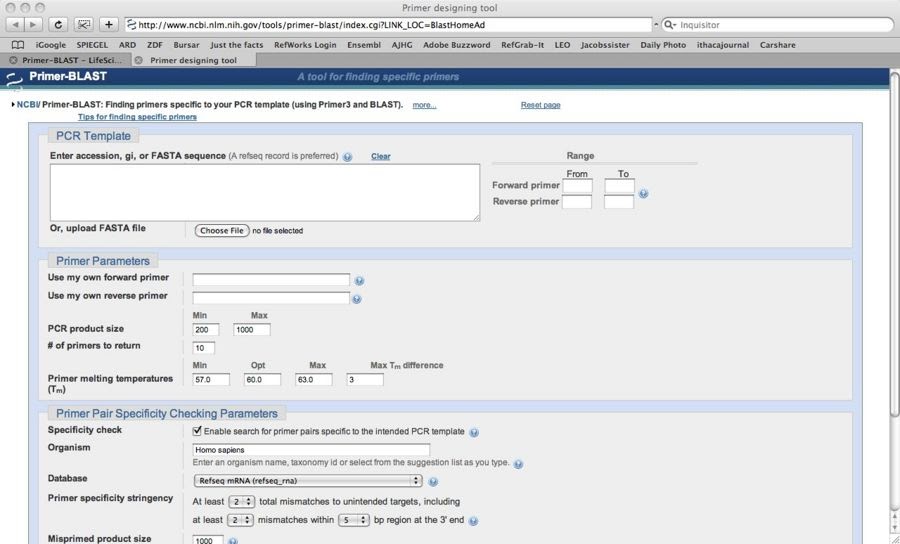900x544 pixels.
Task: Open Tips for finding specific primers link
Action: point(137,117)
